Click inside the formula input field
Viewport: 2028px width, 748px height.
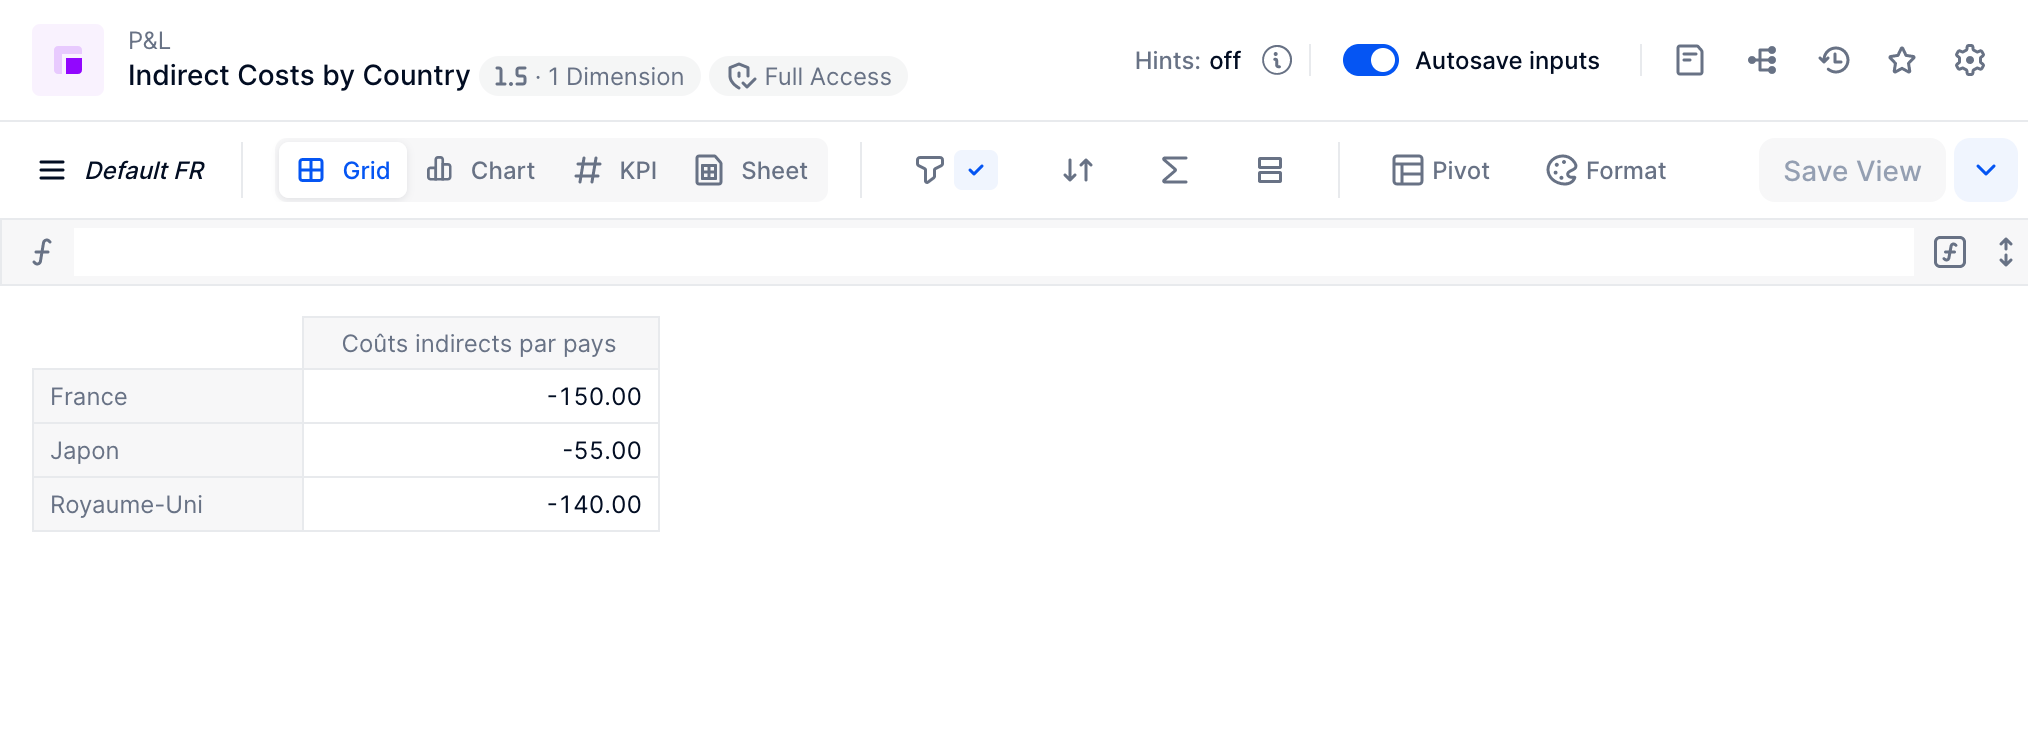(x=993, y=252)
